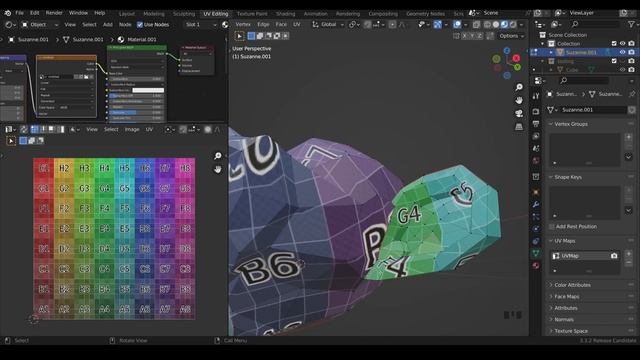Open the Render properties tab
The width and height of the screenshot is (640, 360).
click(536, 111)
